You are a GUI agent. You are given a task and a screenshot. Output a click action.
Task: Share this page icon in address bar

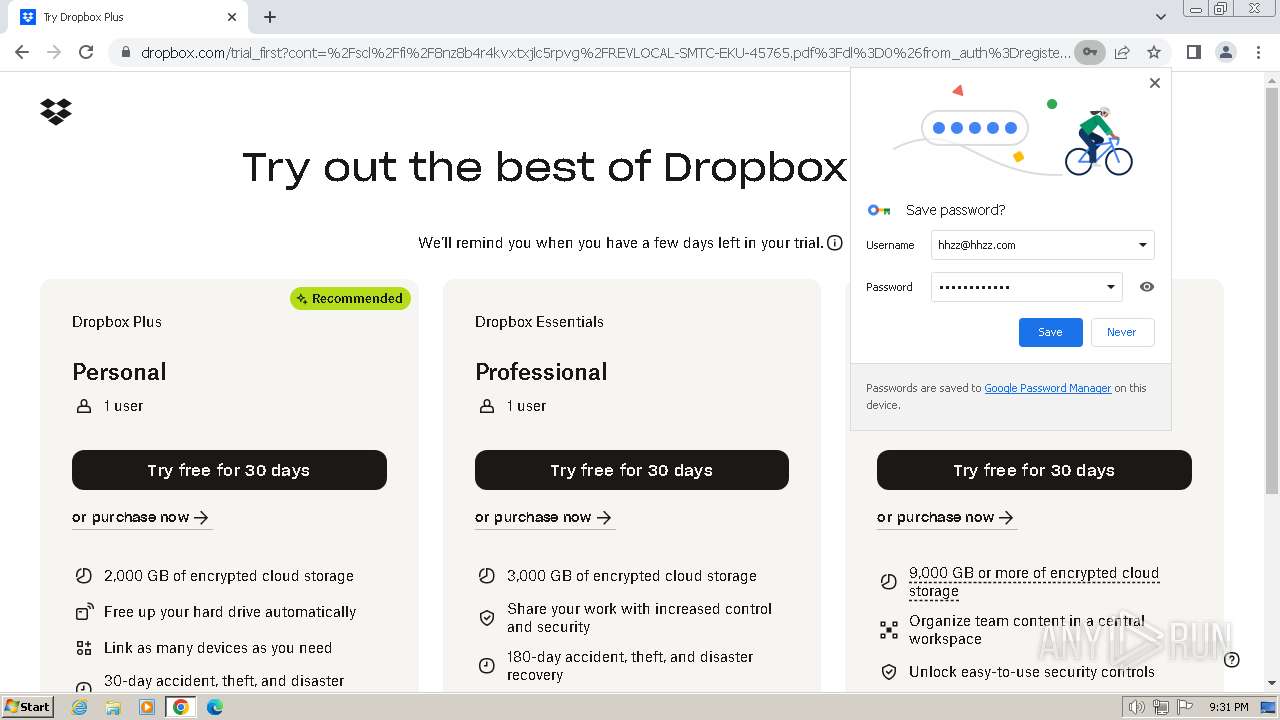pos(1122,52)
